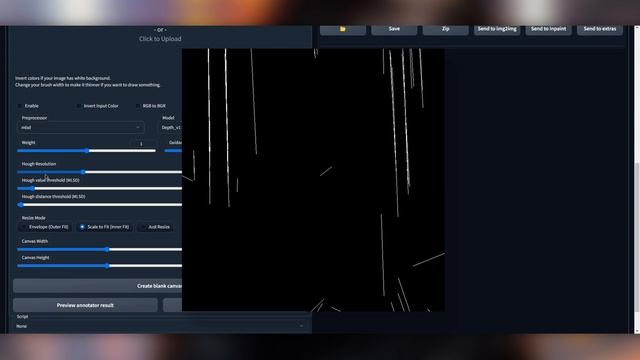Select Just Resize mode
This screenshot has height=360, width=640.
coord(155,227)
